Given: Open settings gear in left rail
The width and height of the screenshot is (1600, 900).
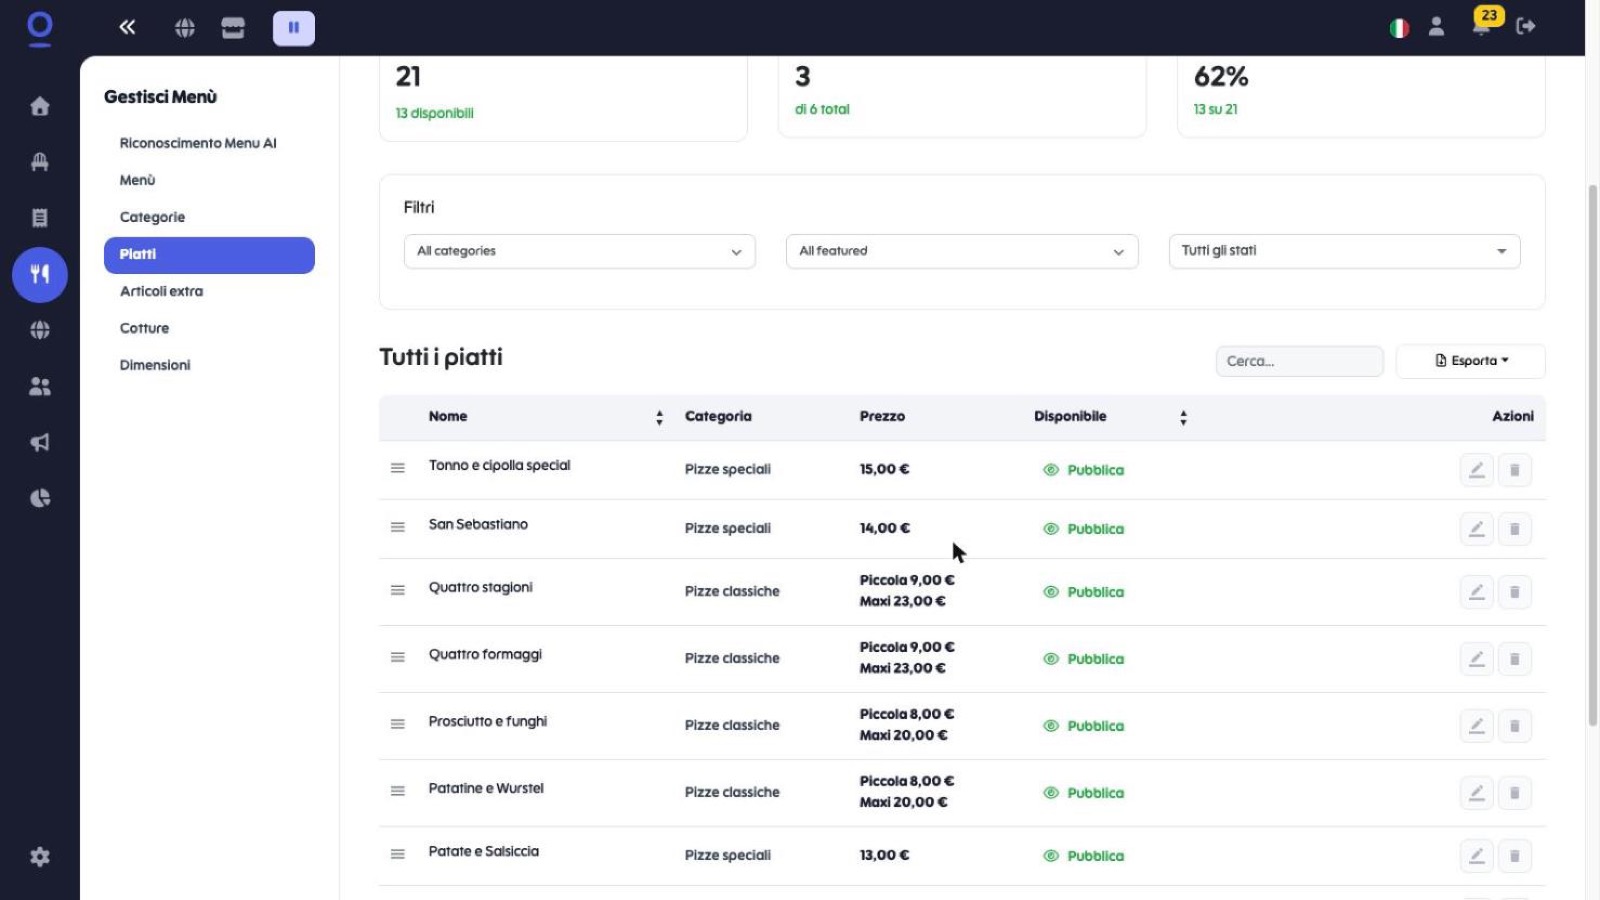Looking at the screenshot, I should point(40,857).
